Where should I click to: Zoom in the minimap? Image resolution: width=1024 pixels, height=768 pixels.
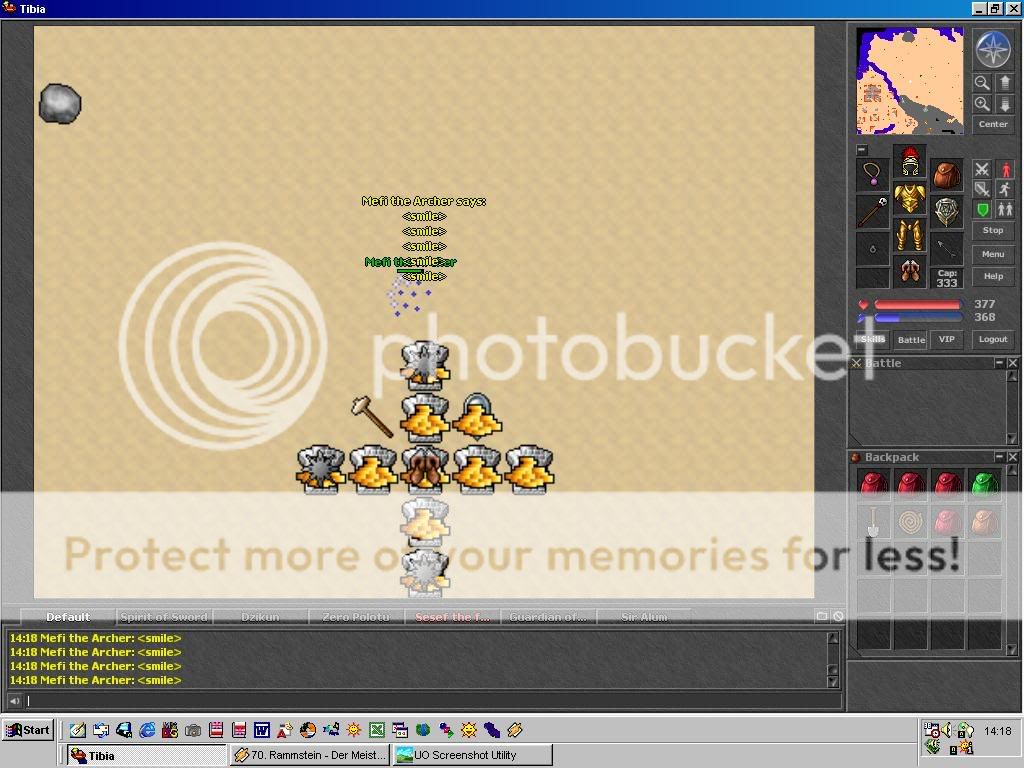pyautogui.click(x=982, y=104)
